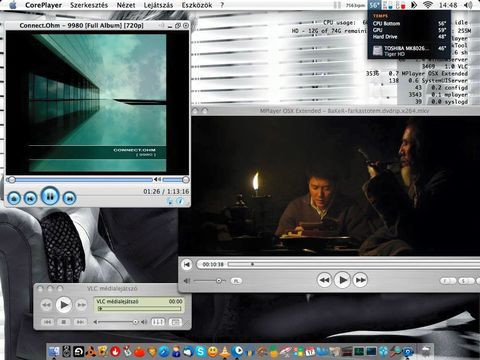This screenshot has width=480, height=360.
Task: Start playback in the MPlayer OSX window
Action: [342, 280]
